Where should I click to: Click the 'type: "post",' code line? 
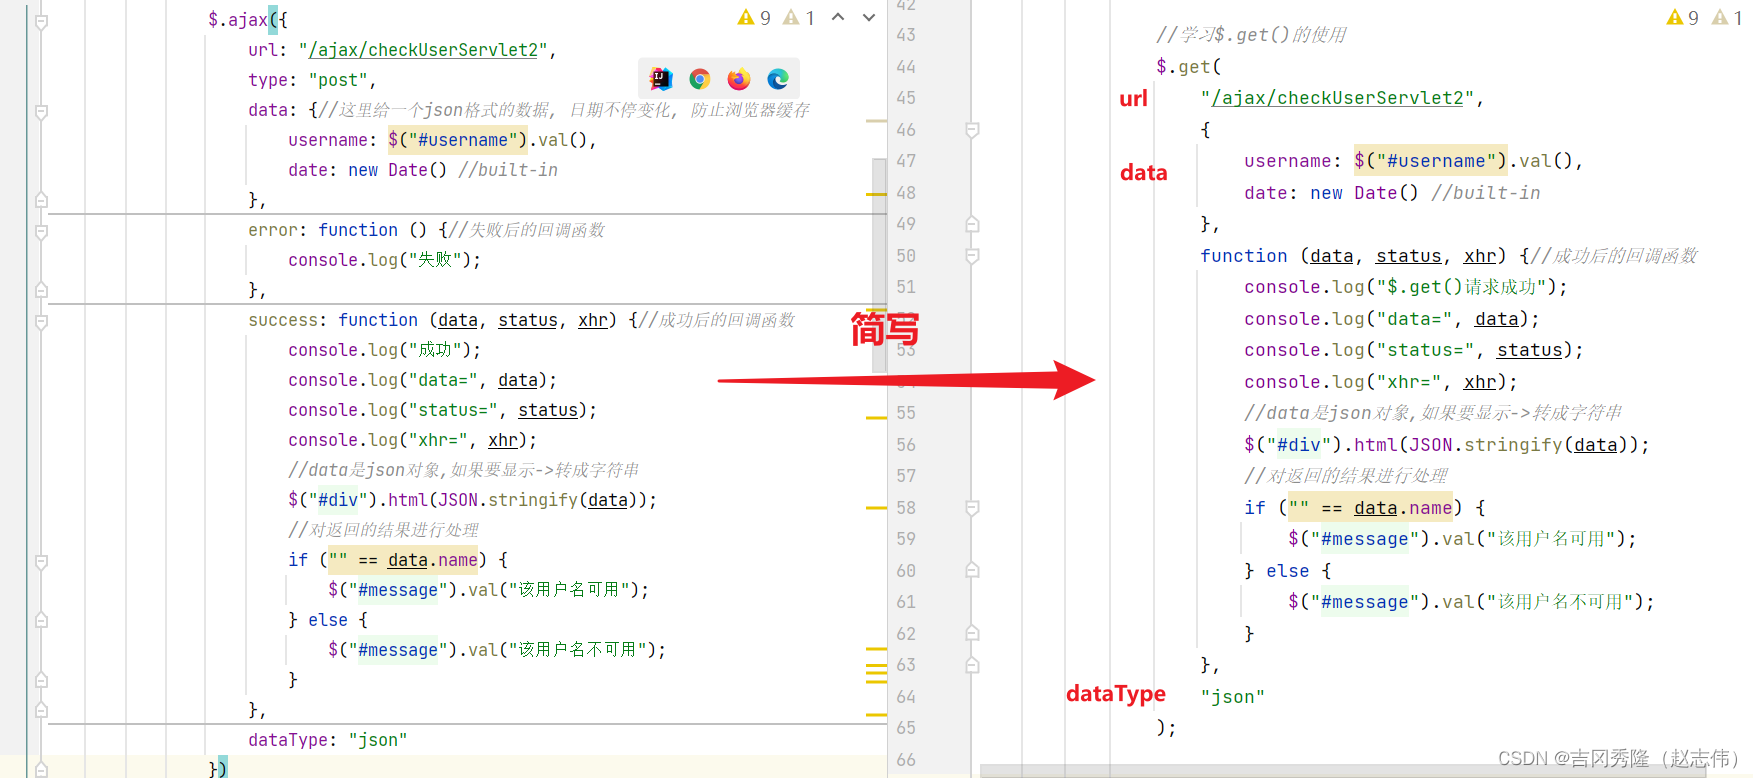pos(312,80)
